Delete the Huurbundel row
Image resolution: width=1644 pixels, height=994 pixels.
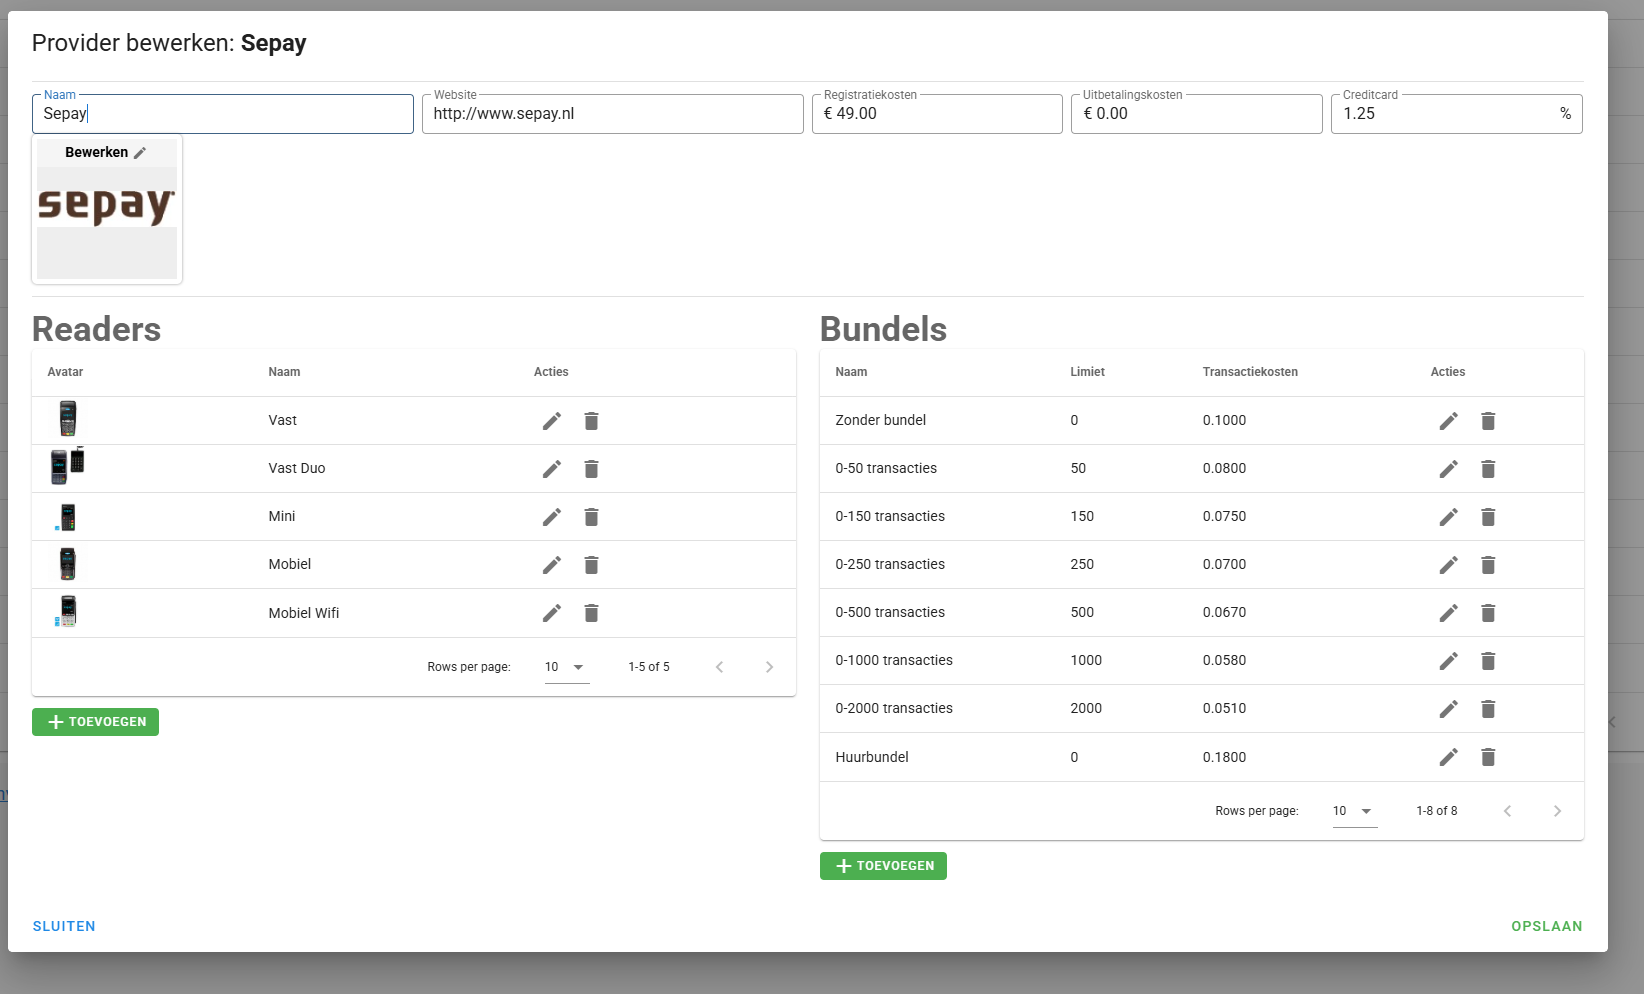(x=1488, y=757)
